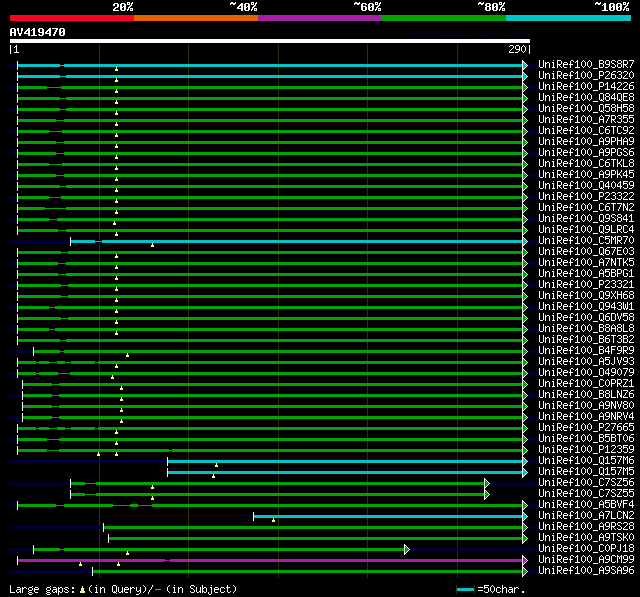Select the UniRef100_A9PK45 label
Image resolution: width=640 pixels, height=597 pixels.
(586, 175)
